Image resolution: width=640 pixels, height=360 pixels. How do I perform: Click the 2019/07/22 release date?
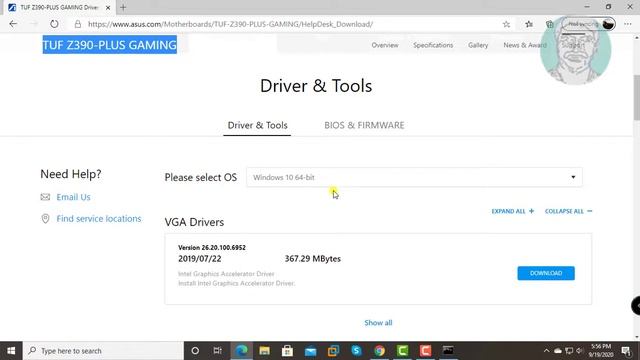click(200, 259)
